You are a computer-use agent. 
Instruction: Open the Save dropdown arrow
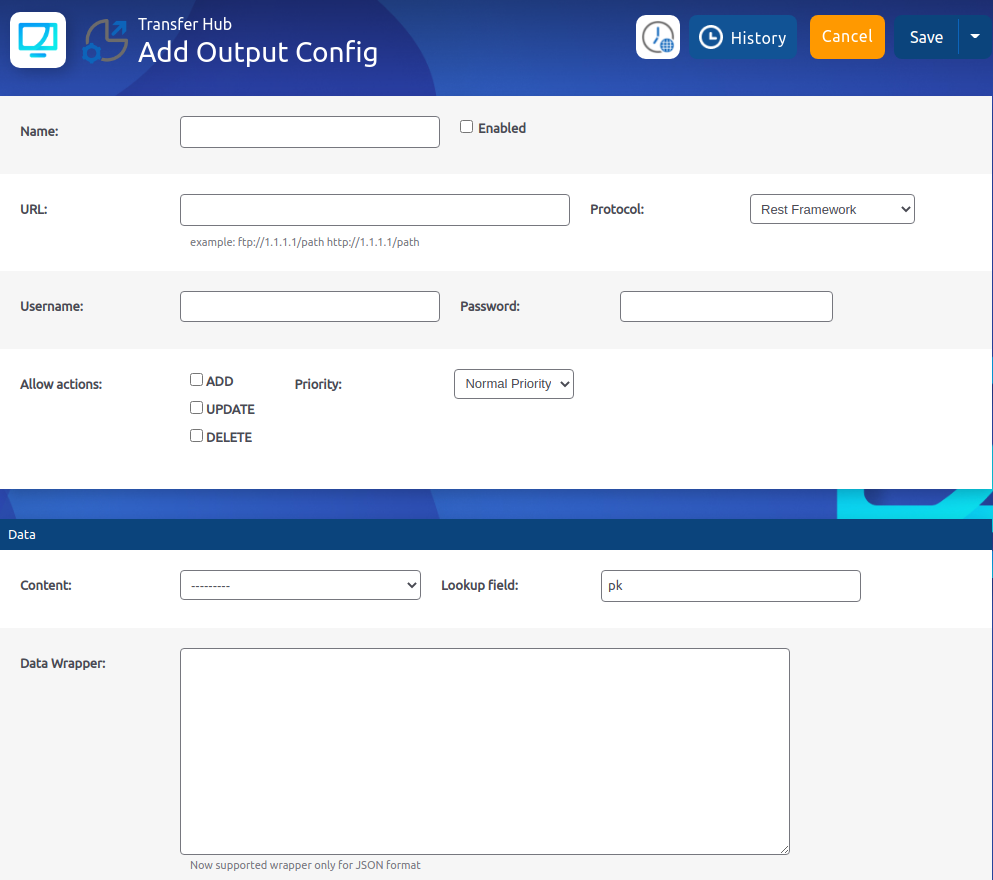tap(975, 36)
